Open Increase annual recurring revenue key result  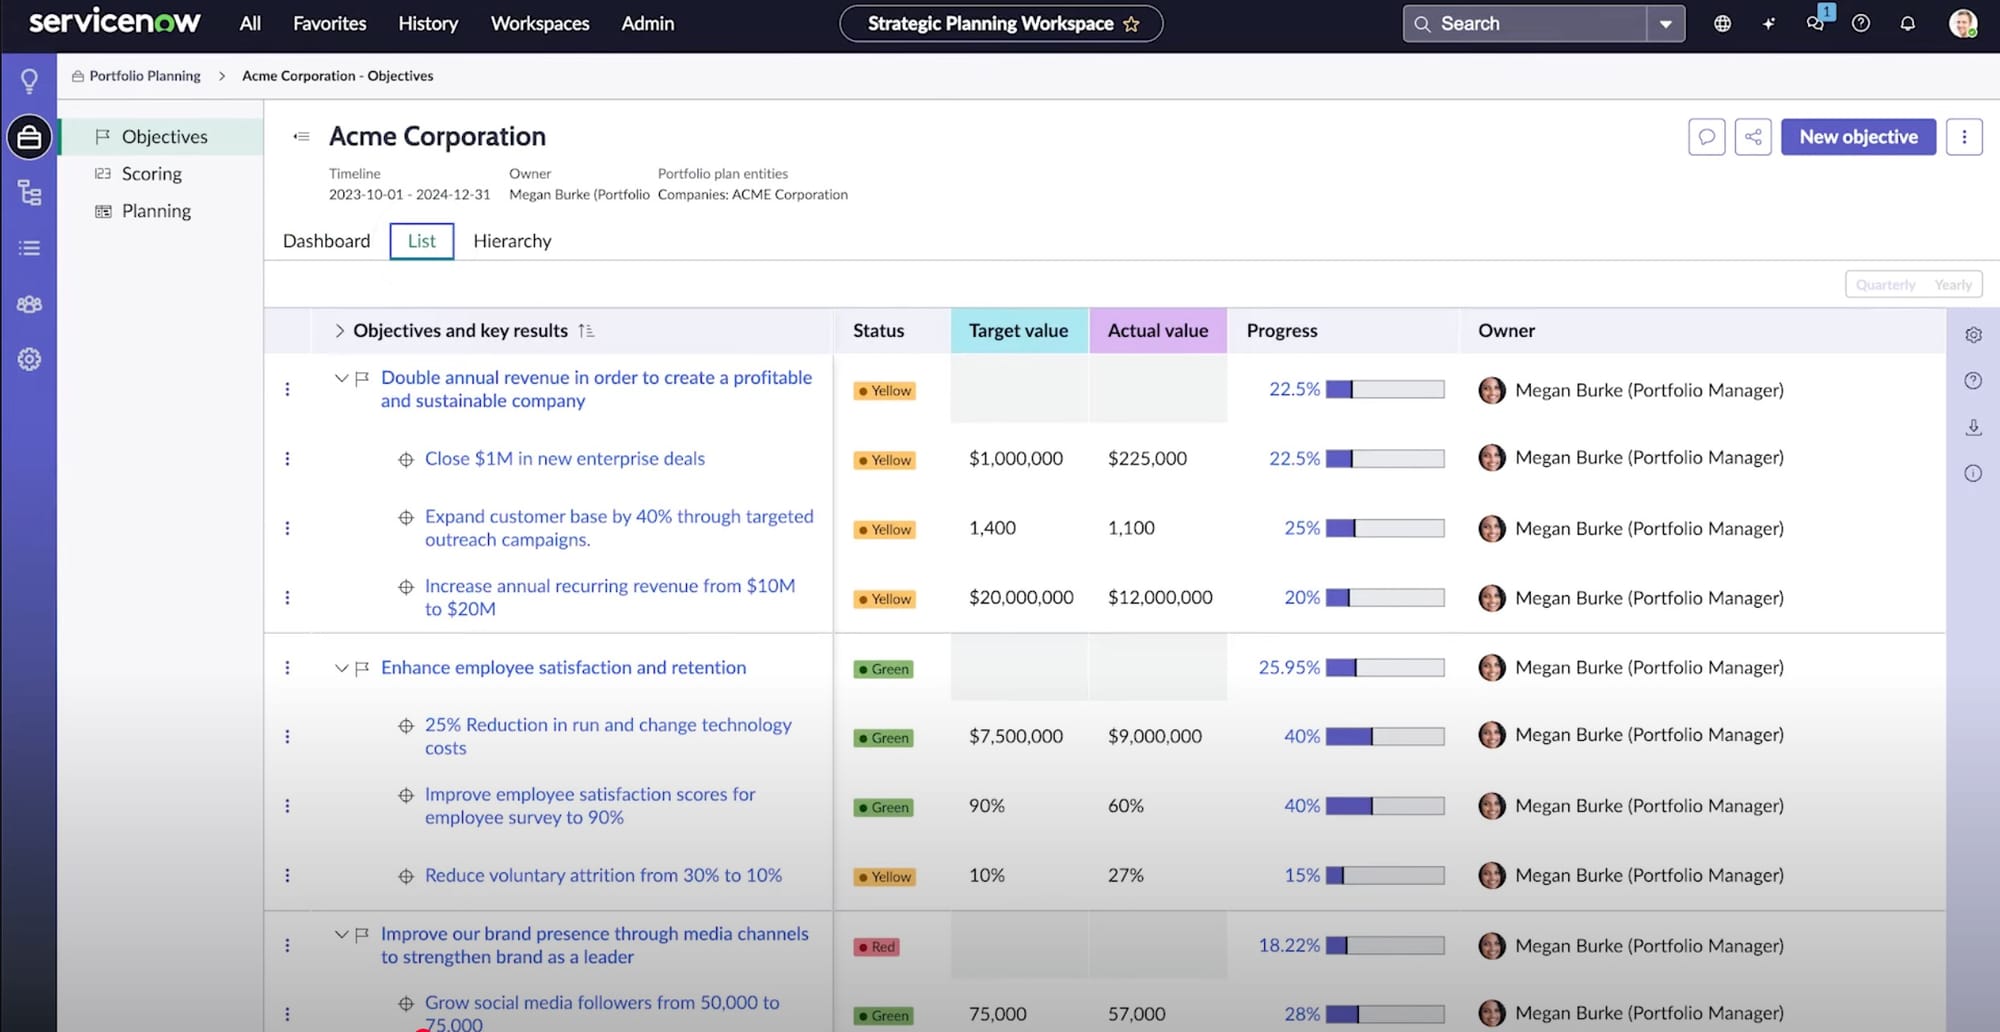pyautogui.click(x=610, y=598)
